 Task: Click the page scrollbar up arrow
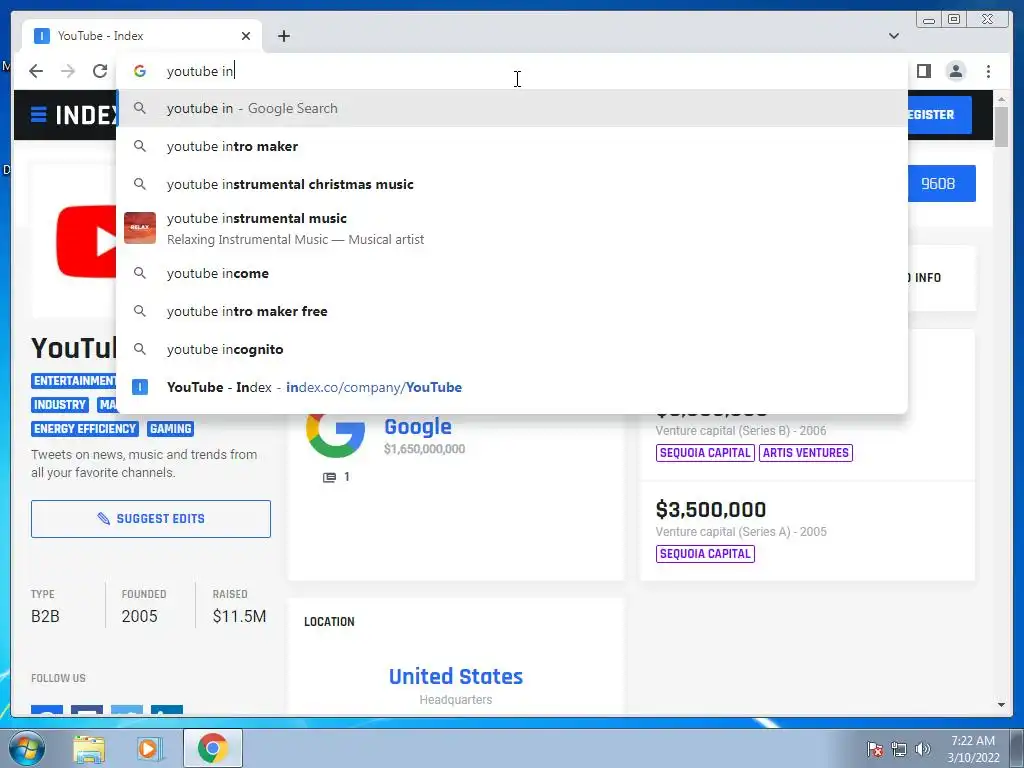click(1001, 99)
